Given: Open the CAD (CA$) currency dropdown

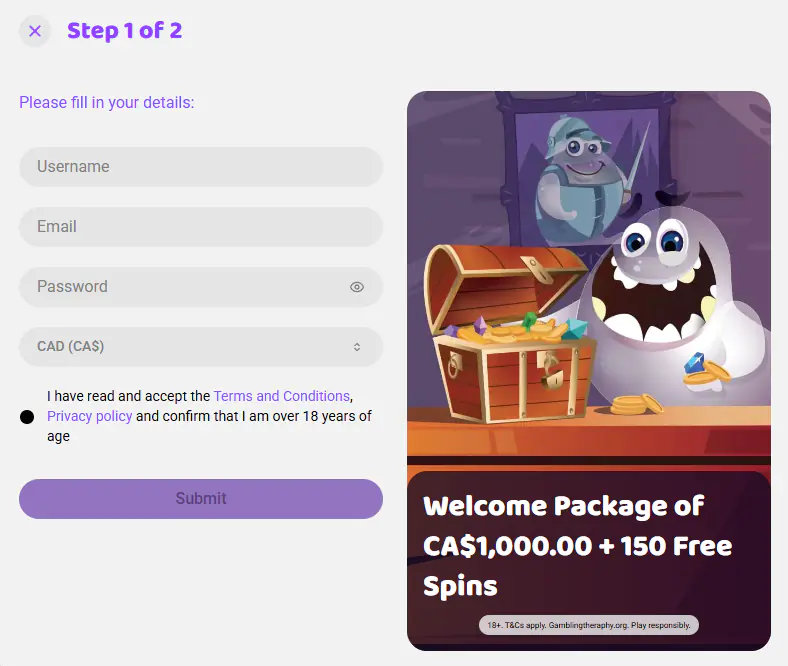Looking at the screenshot, I should pos(201,347).
